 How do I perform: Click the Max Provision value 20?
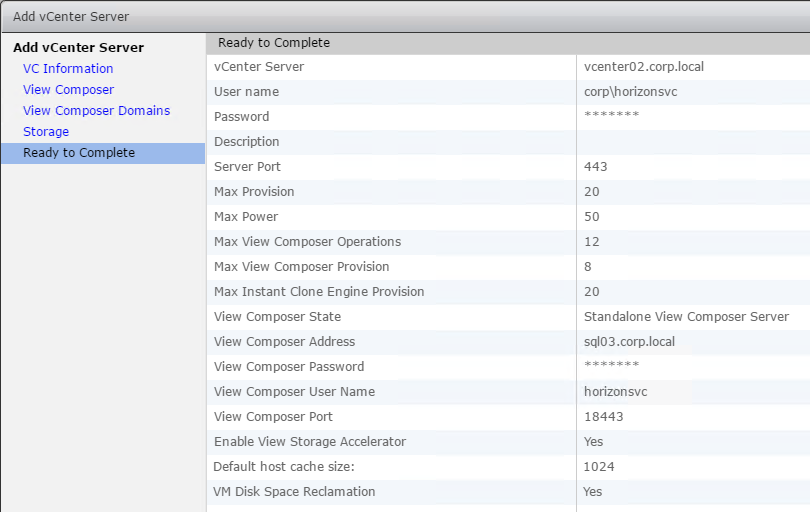(591, 192)
